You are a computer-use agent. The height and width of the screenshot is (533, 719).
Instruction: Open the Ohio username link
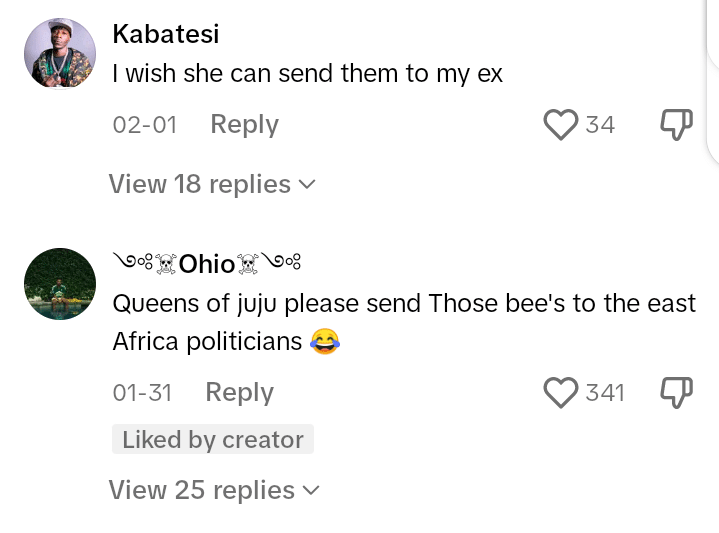pyautogui.click(x=207, y=264)
